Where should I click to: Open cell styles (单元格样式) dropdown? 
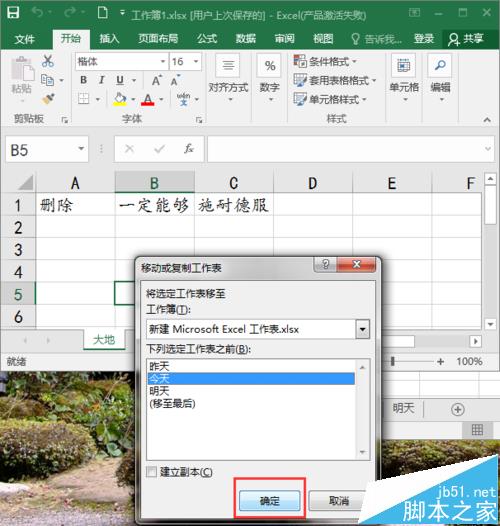pos(330,99)
